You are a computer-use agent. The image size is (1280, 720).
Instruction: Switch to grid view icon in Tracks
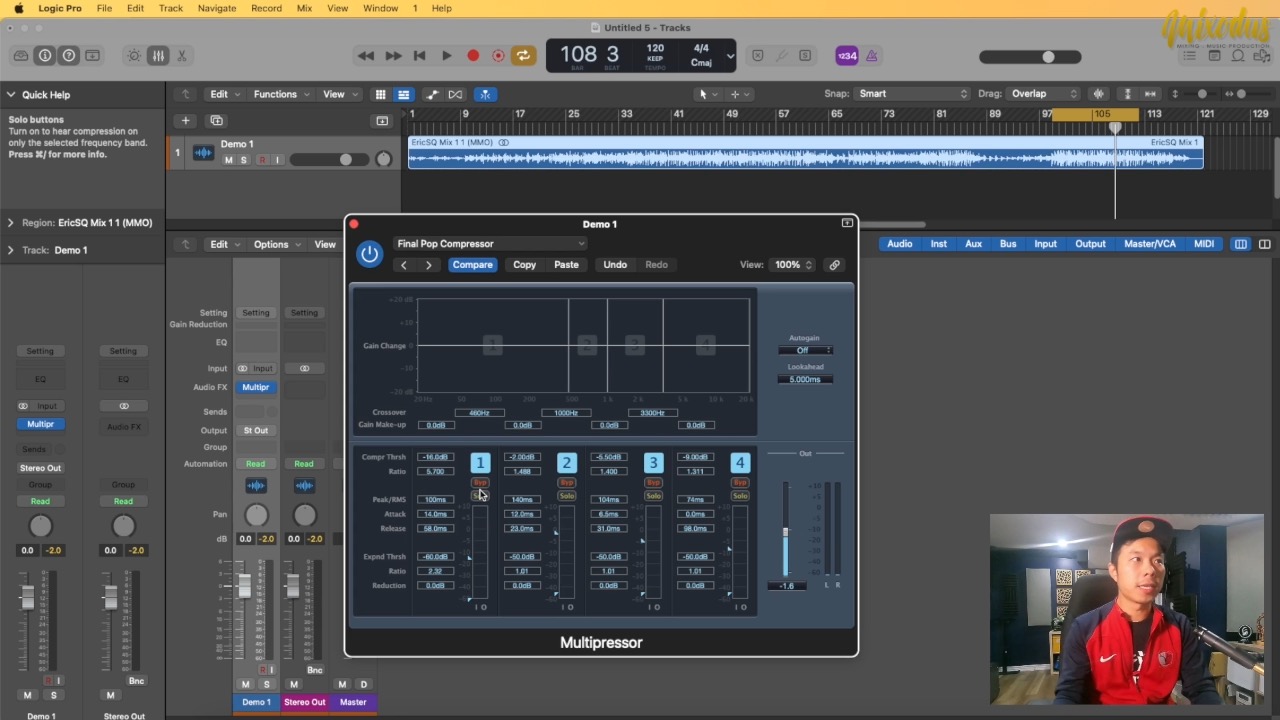coord(380,94)
